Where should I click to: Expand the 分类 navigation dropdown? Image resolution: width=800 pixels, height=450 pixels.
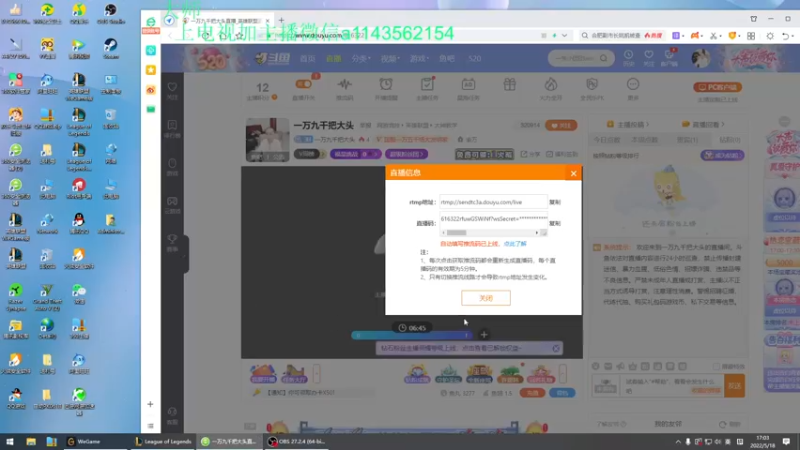tap(361, 59)
